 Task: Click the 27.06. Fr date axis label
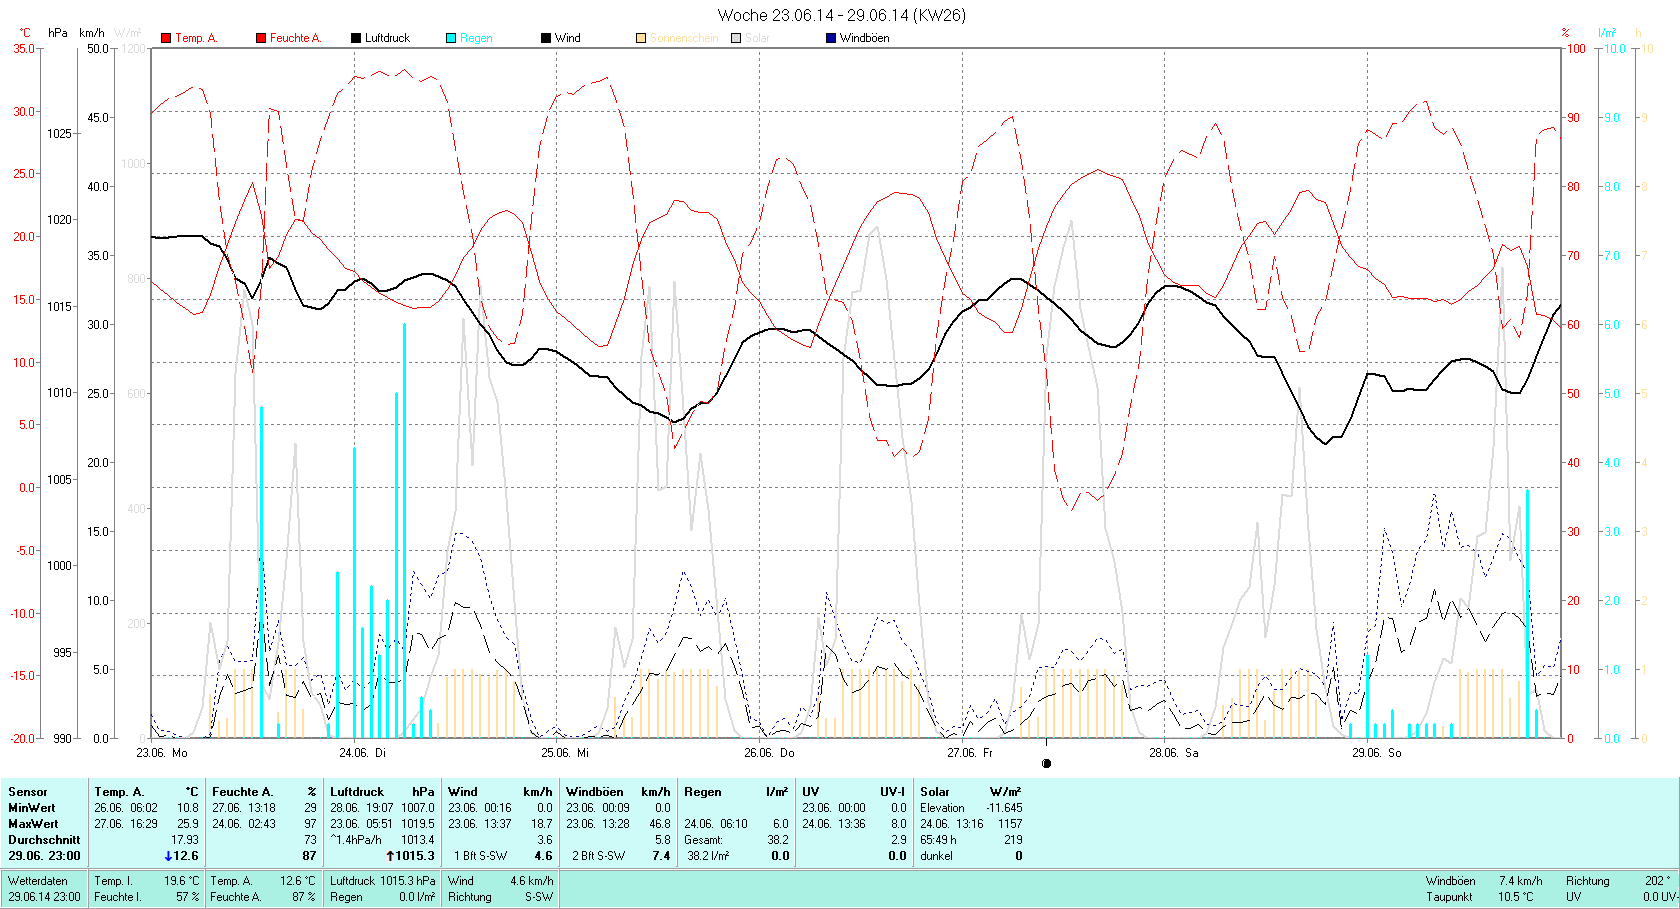coord(970,753)
